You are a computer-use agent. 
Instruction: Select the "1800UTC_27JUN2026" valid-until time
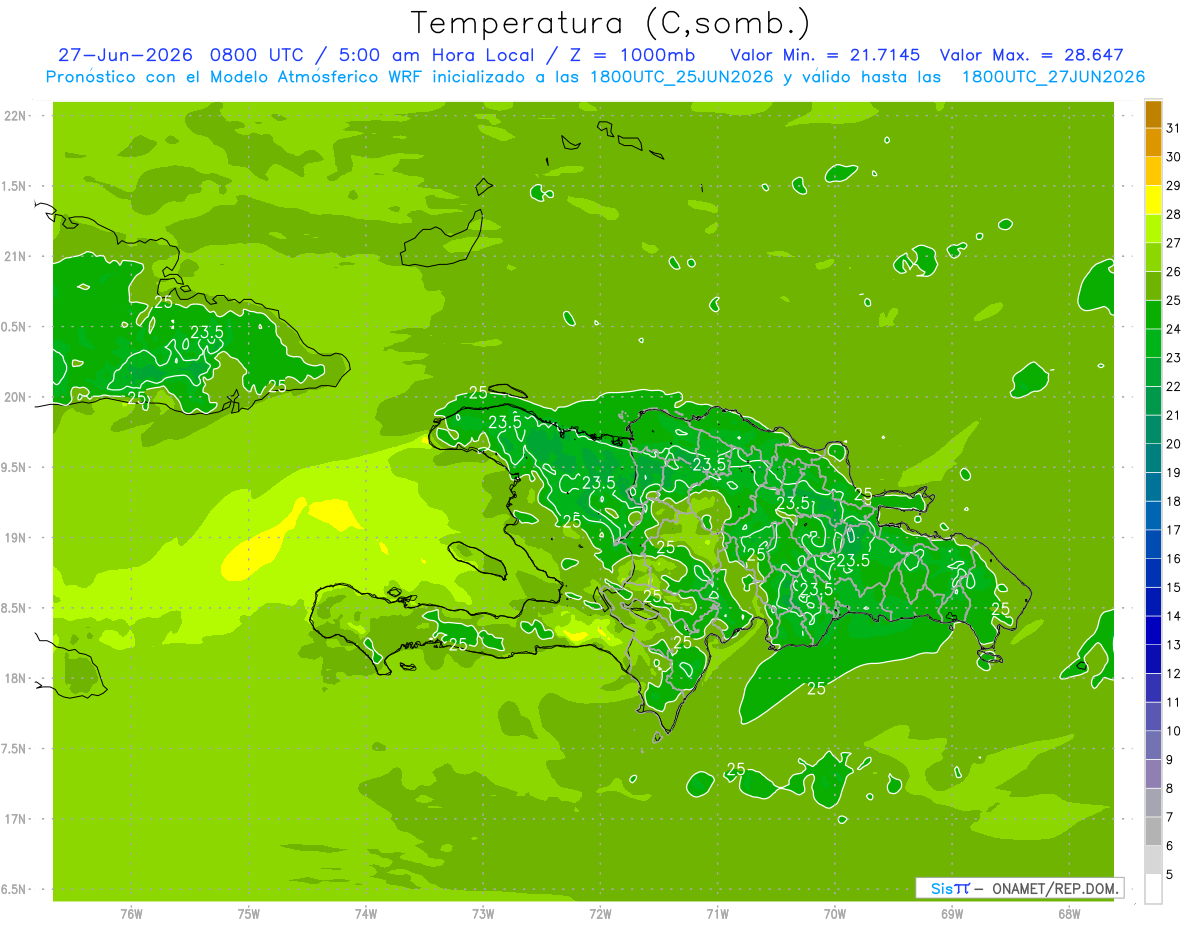click(1053, 77)
